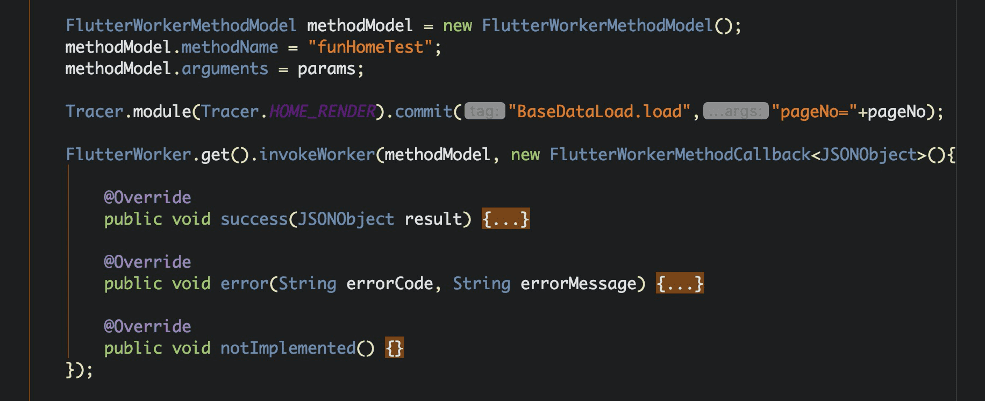The height and width of the screenshot is (402, 986).
Task: Click the Tracer.module method call
Action: 162,112
